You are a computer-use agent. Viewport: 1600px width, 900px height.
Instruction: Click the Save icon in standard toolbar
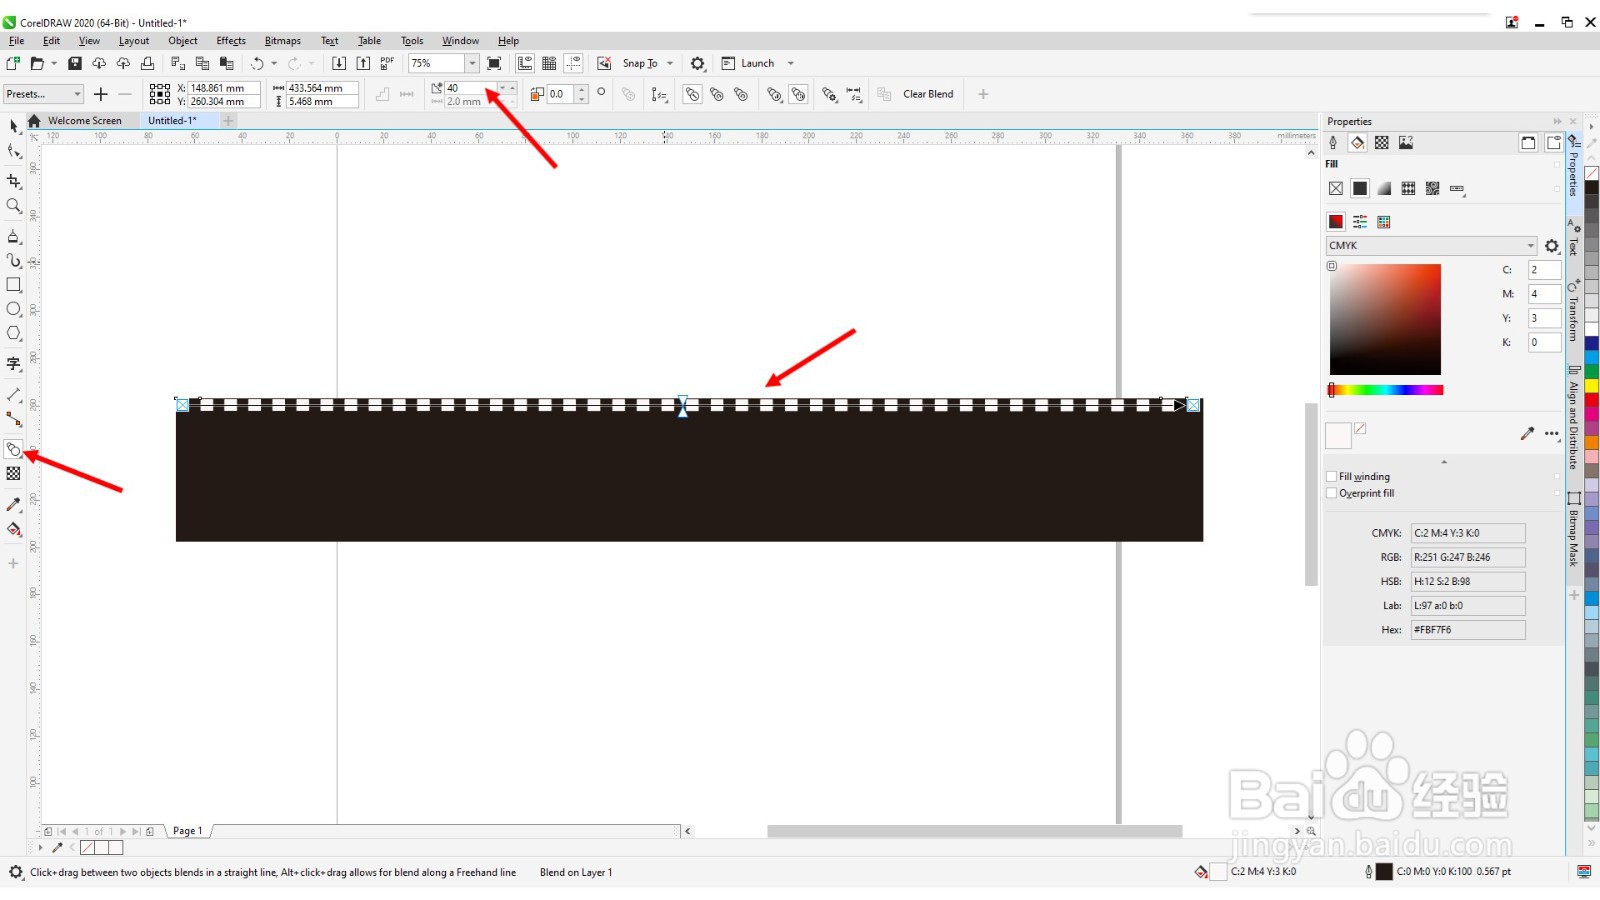(x=74, y=63)
